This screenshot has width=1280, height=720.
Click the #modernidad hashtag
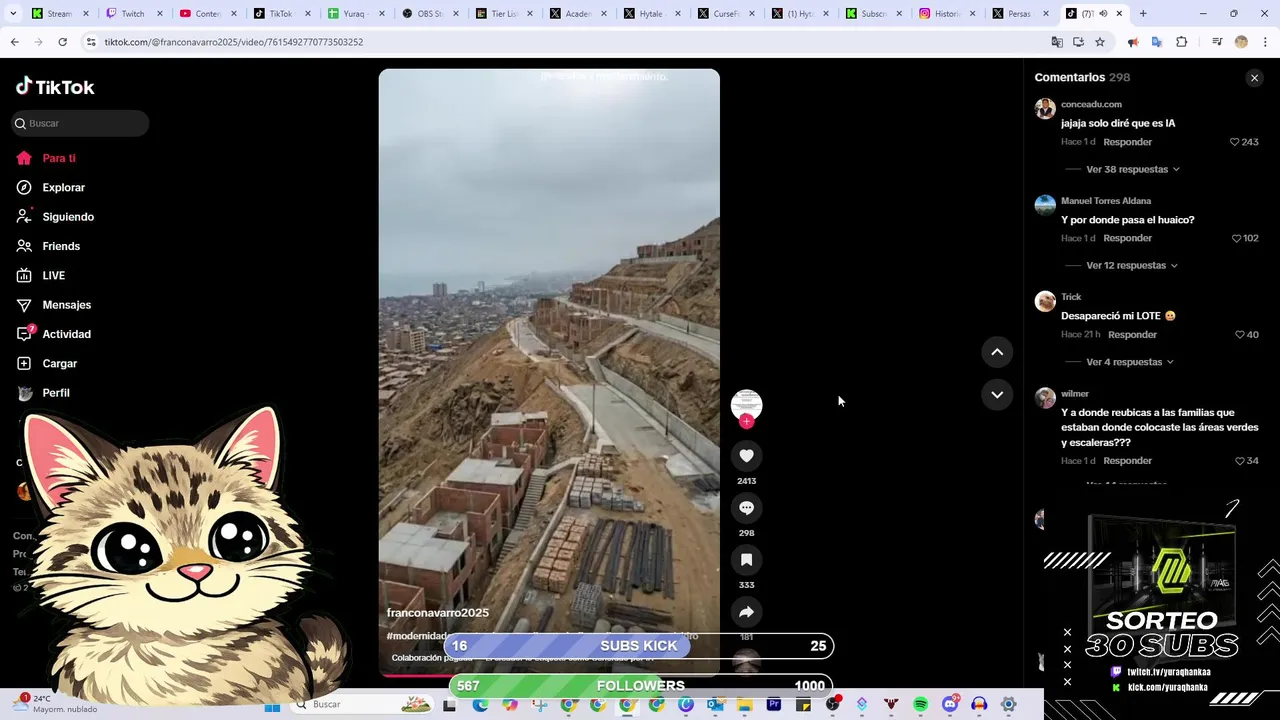417,636
